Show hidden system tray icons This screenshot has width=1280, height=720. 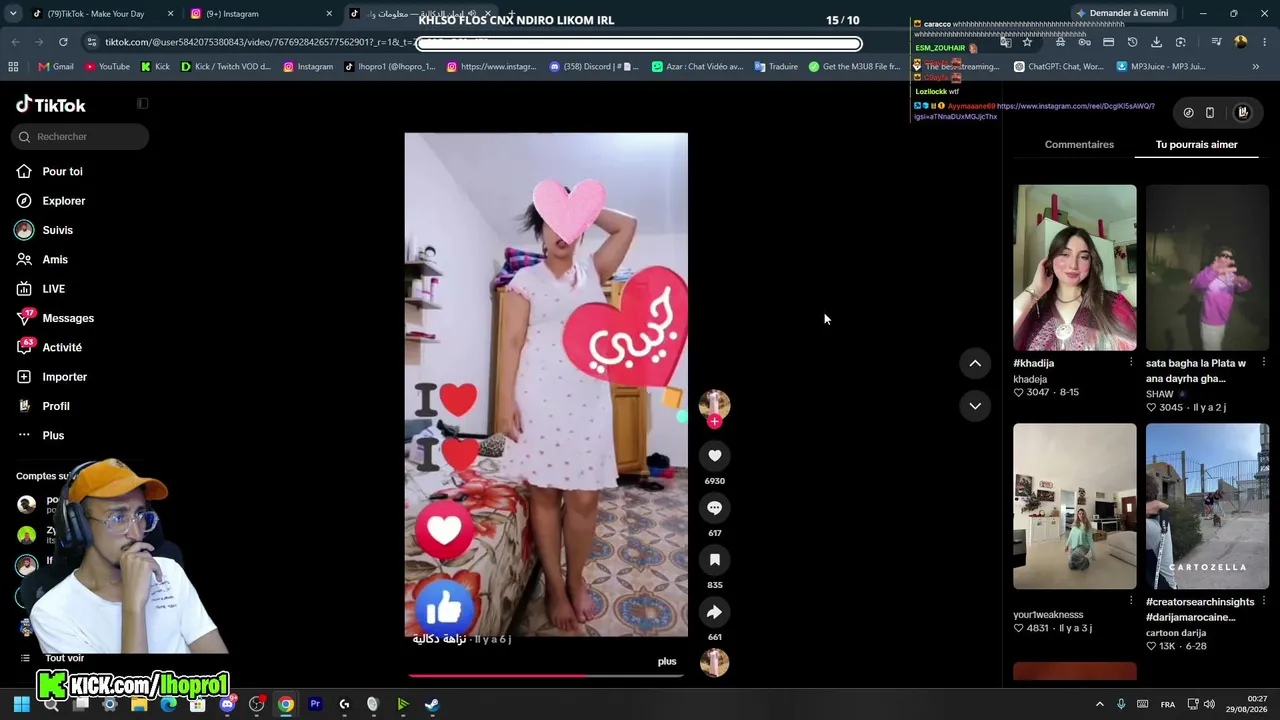1099,704
